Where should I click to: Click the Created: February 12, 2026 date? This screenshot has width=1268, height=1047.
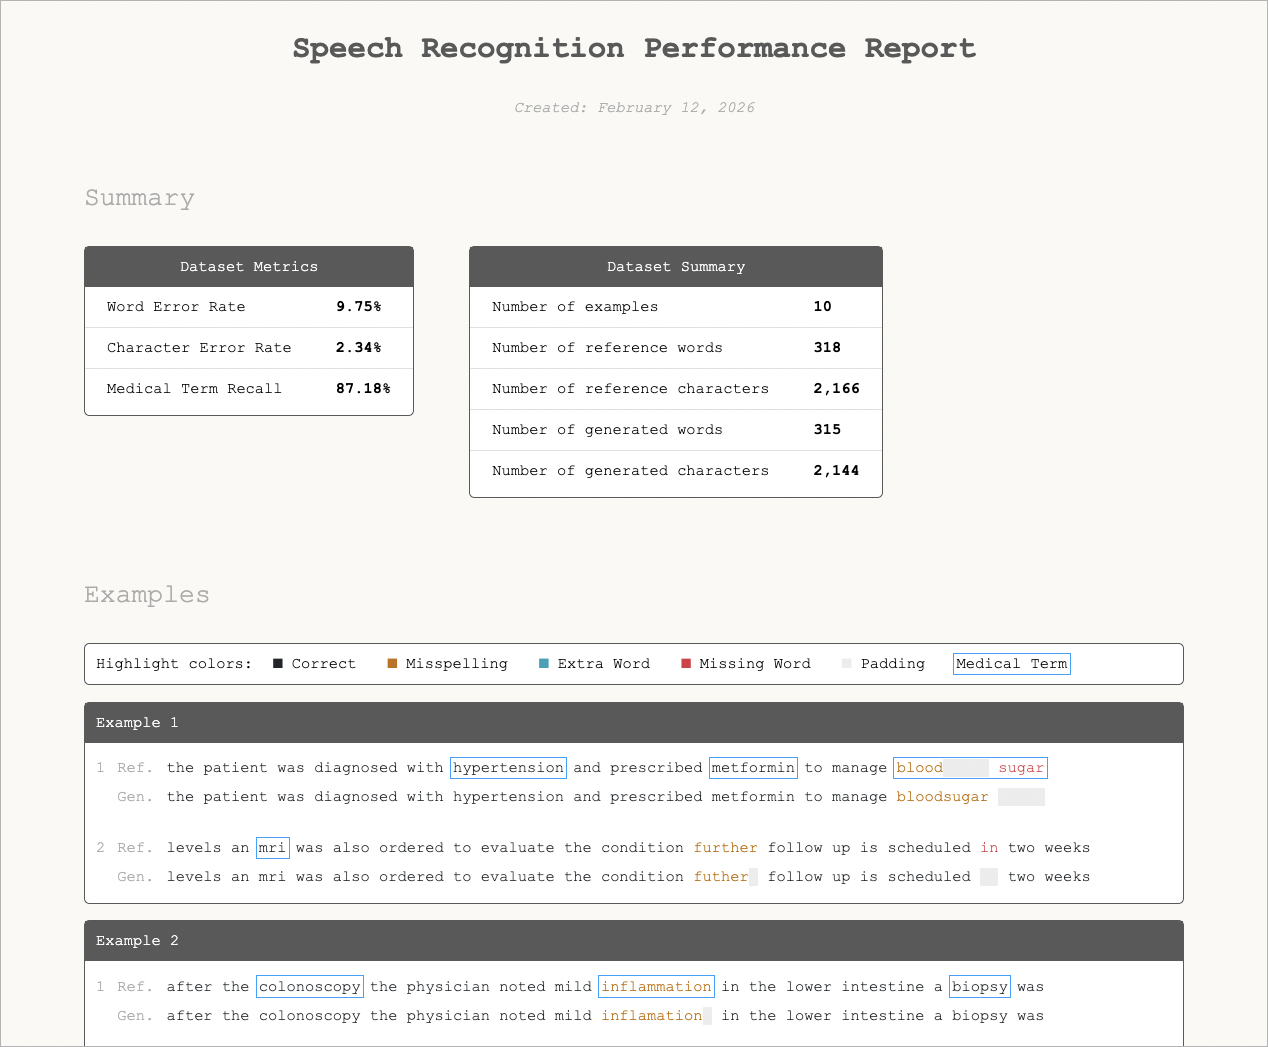634,108
